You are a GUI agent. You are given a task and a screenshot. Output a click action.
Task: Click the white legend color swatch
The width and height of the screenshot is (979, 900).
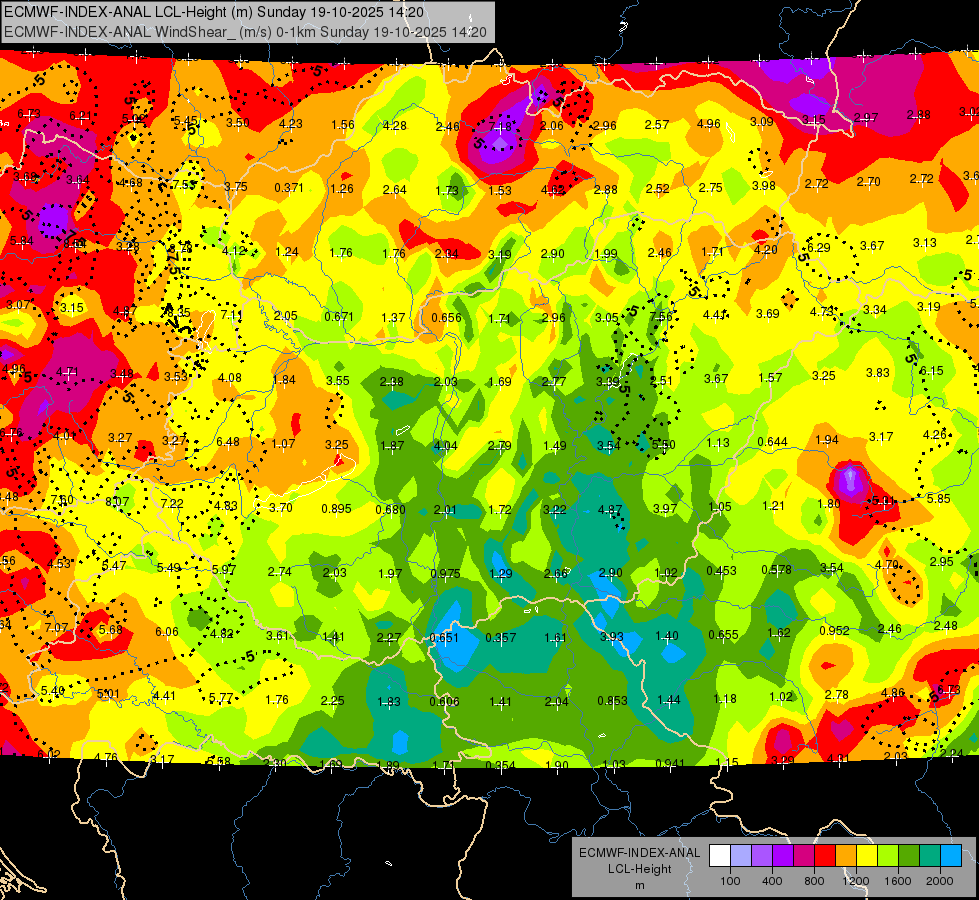pyautogui.click(x=720, y=856)
